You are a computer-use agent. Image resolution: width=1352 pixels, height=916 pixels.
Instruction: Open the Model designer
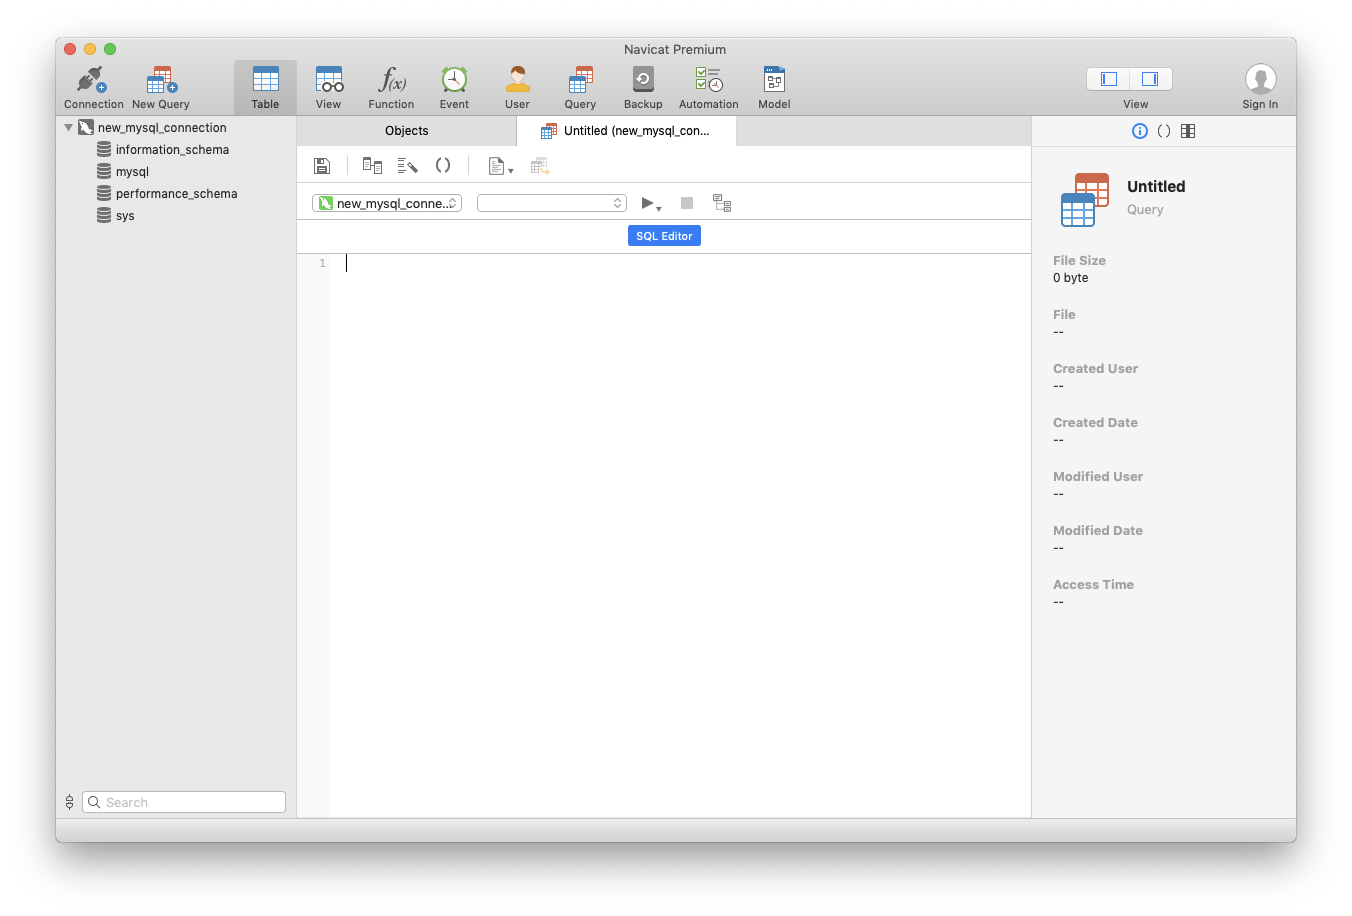coord(774,88)
